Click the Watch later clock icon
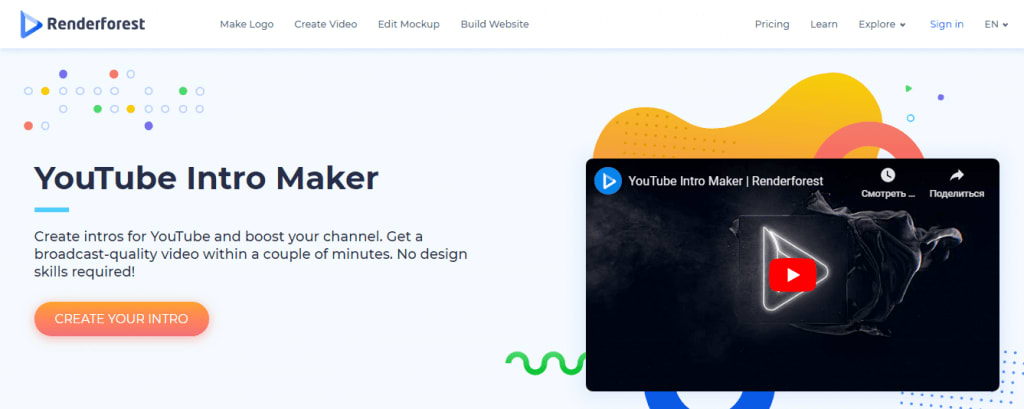 [x=888, y=175]
